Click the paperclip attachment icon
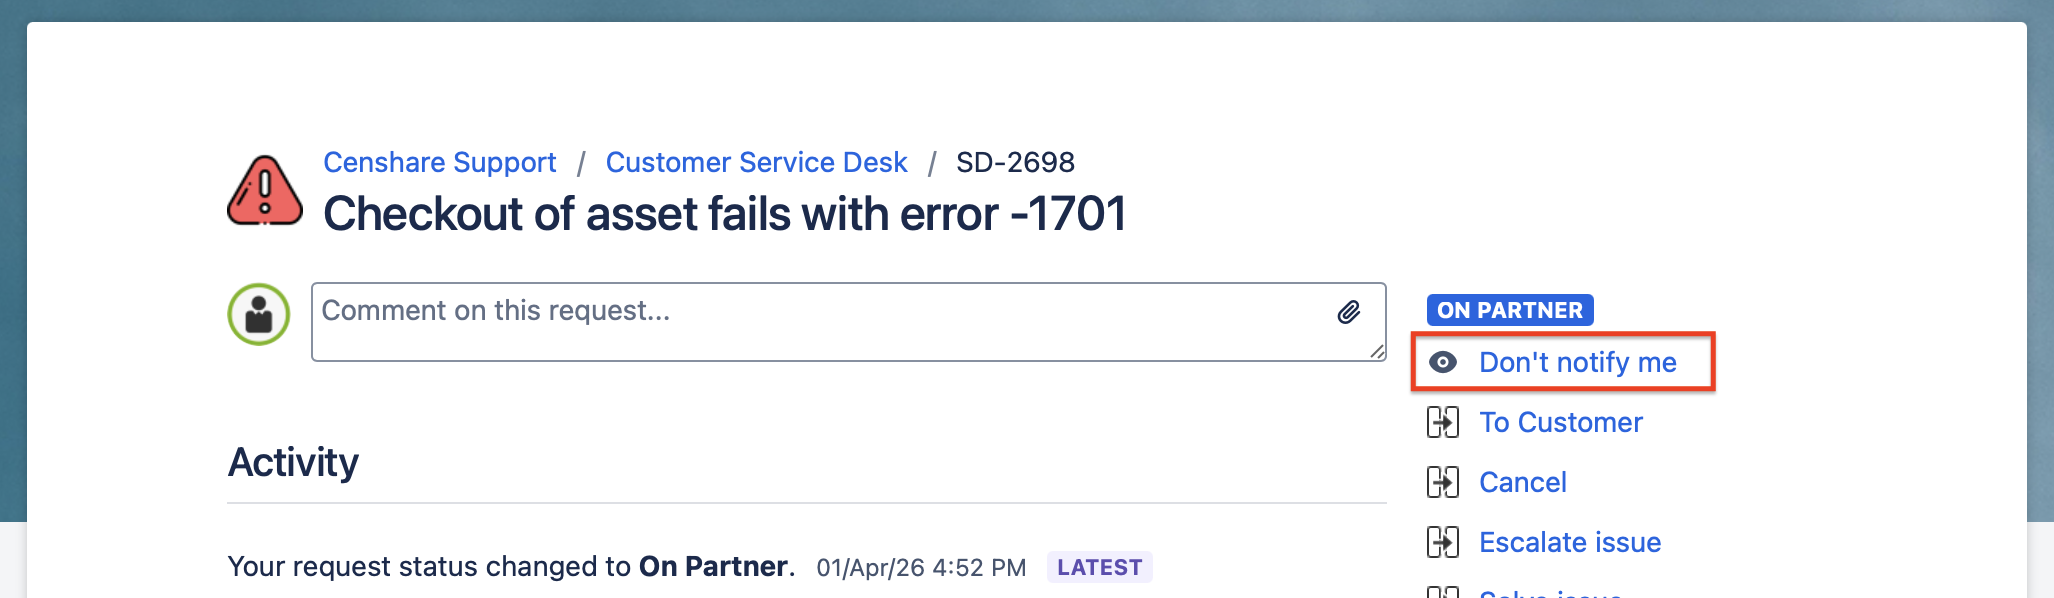Viewport: 2054px width, 598px height. [x=1349, y=313]
